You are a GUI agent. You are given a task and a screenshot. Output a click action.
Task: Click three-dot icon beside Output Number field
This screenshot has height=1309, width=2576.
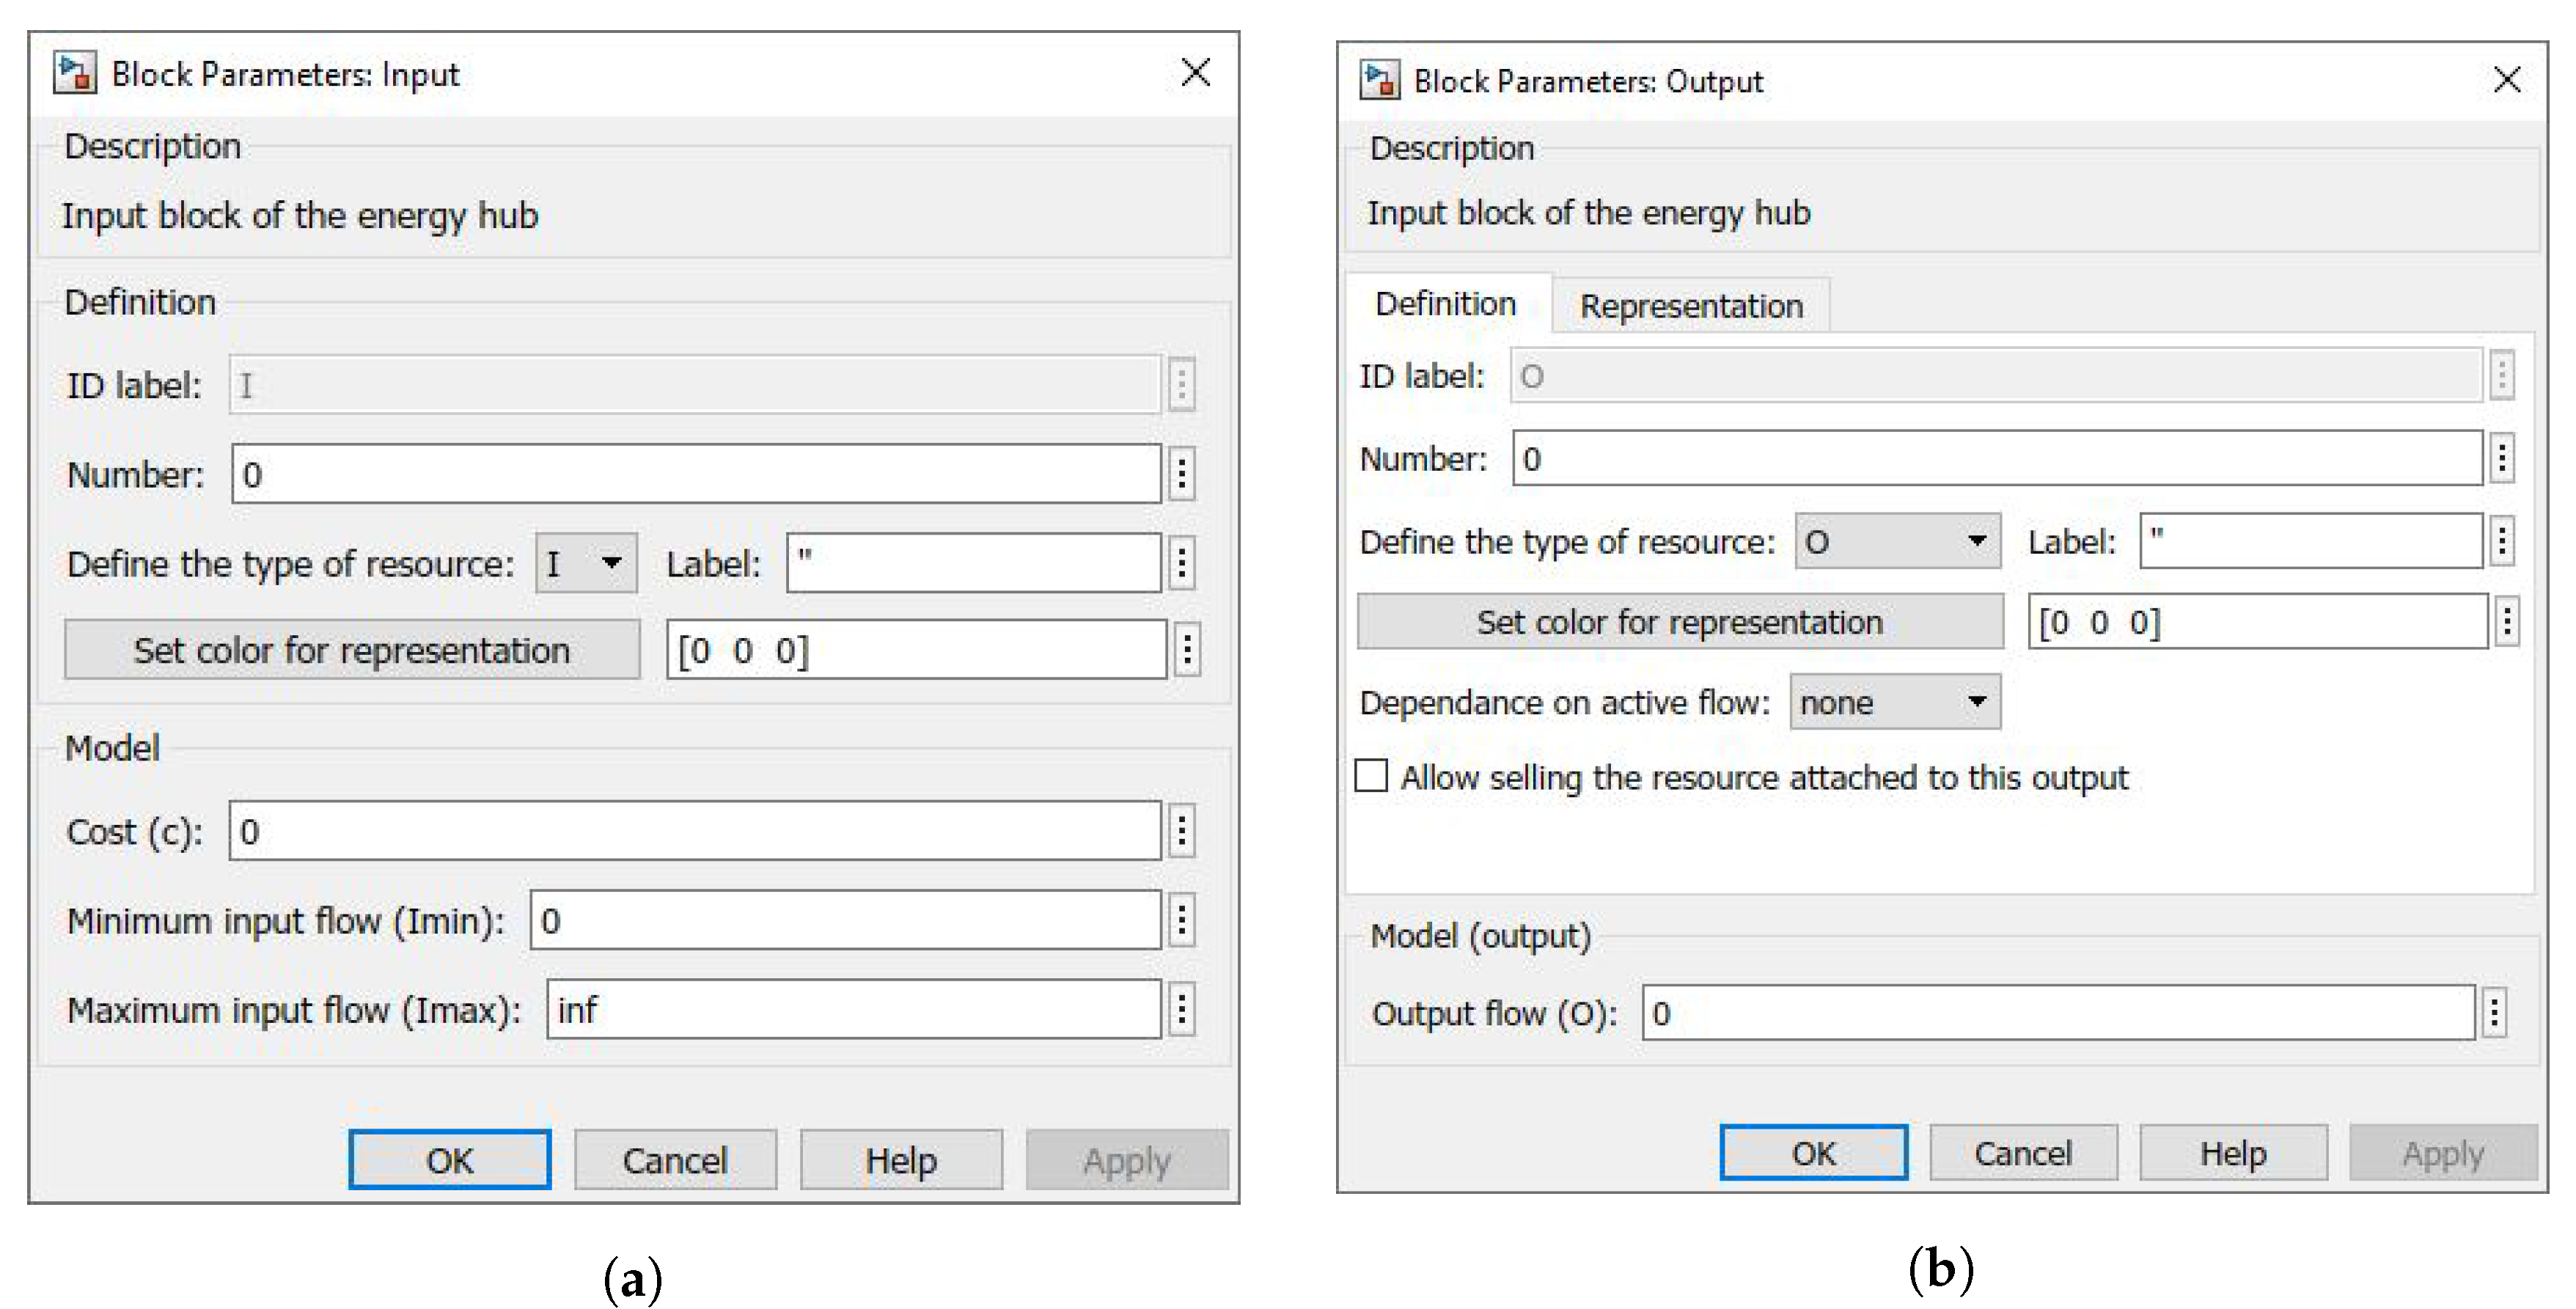tap(2502, 458)
